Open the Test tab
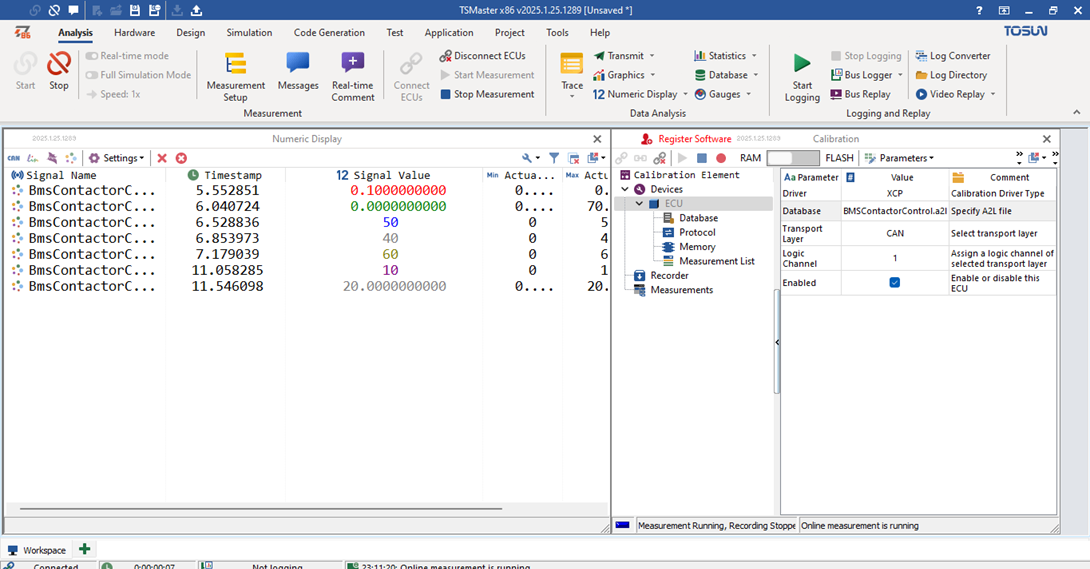This screenshot has width=1090, height=569. point(395,33)
